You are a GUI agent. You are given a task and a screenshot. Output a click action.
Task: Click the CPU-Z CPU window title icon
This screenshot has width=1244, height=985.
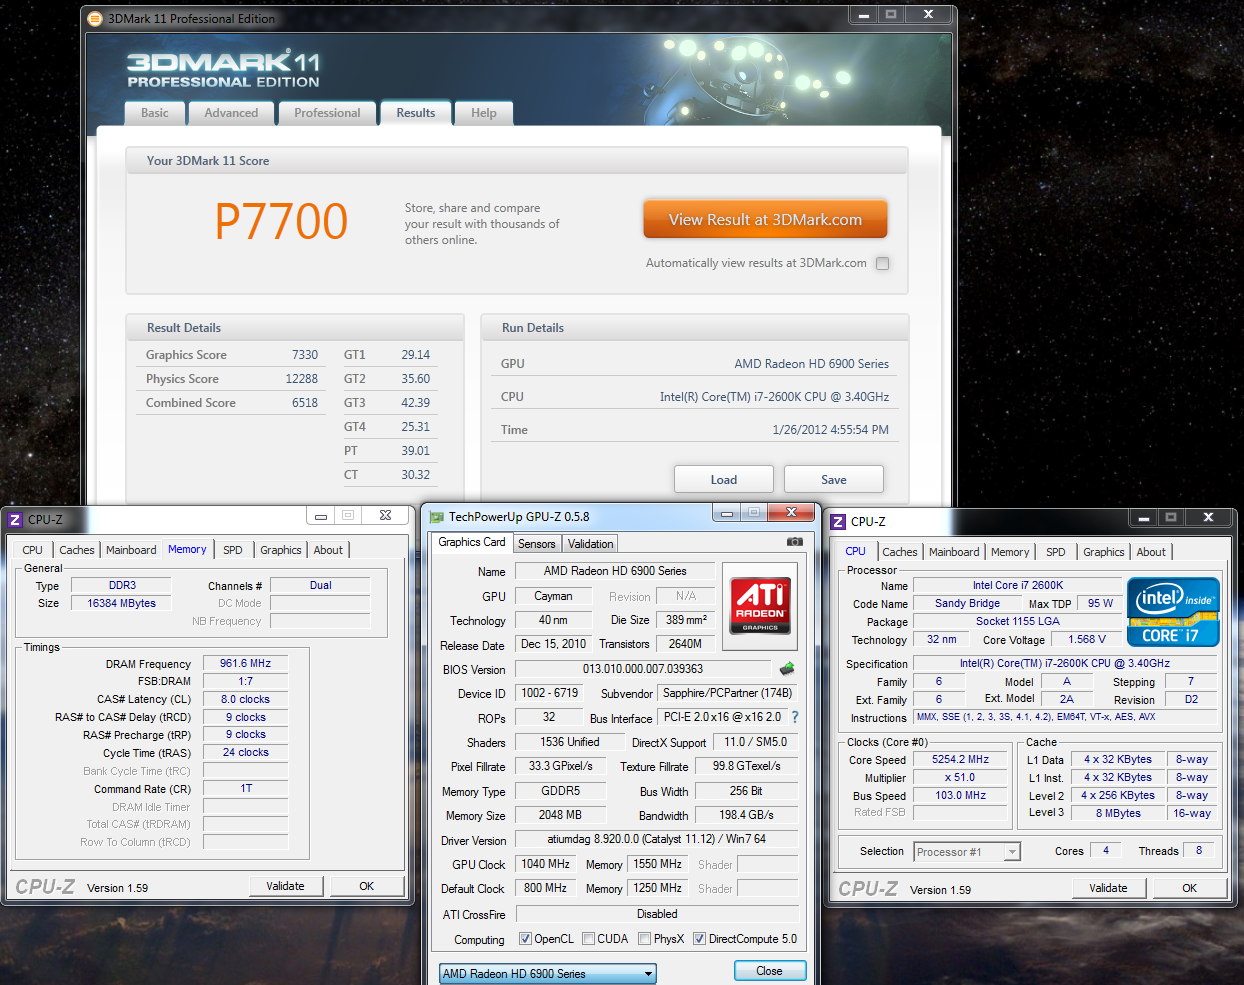point(838,522)
